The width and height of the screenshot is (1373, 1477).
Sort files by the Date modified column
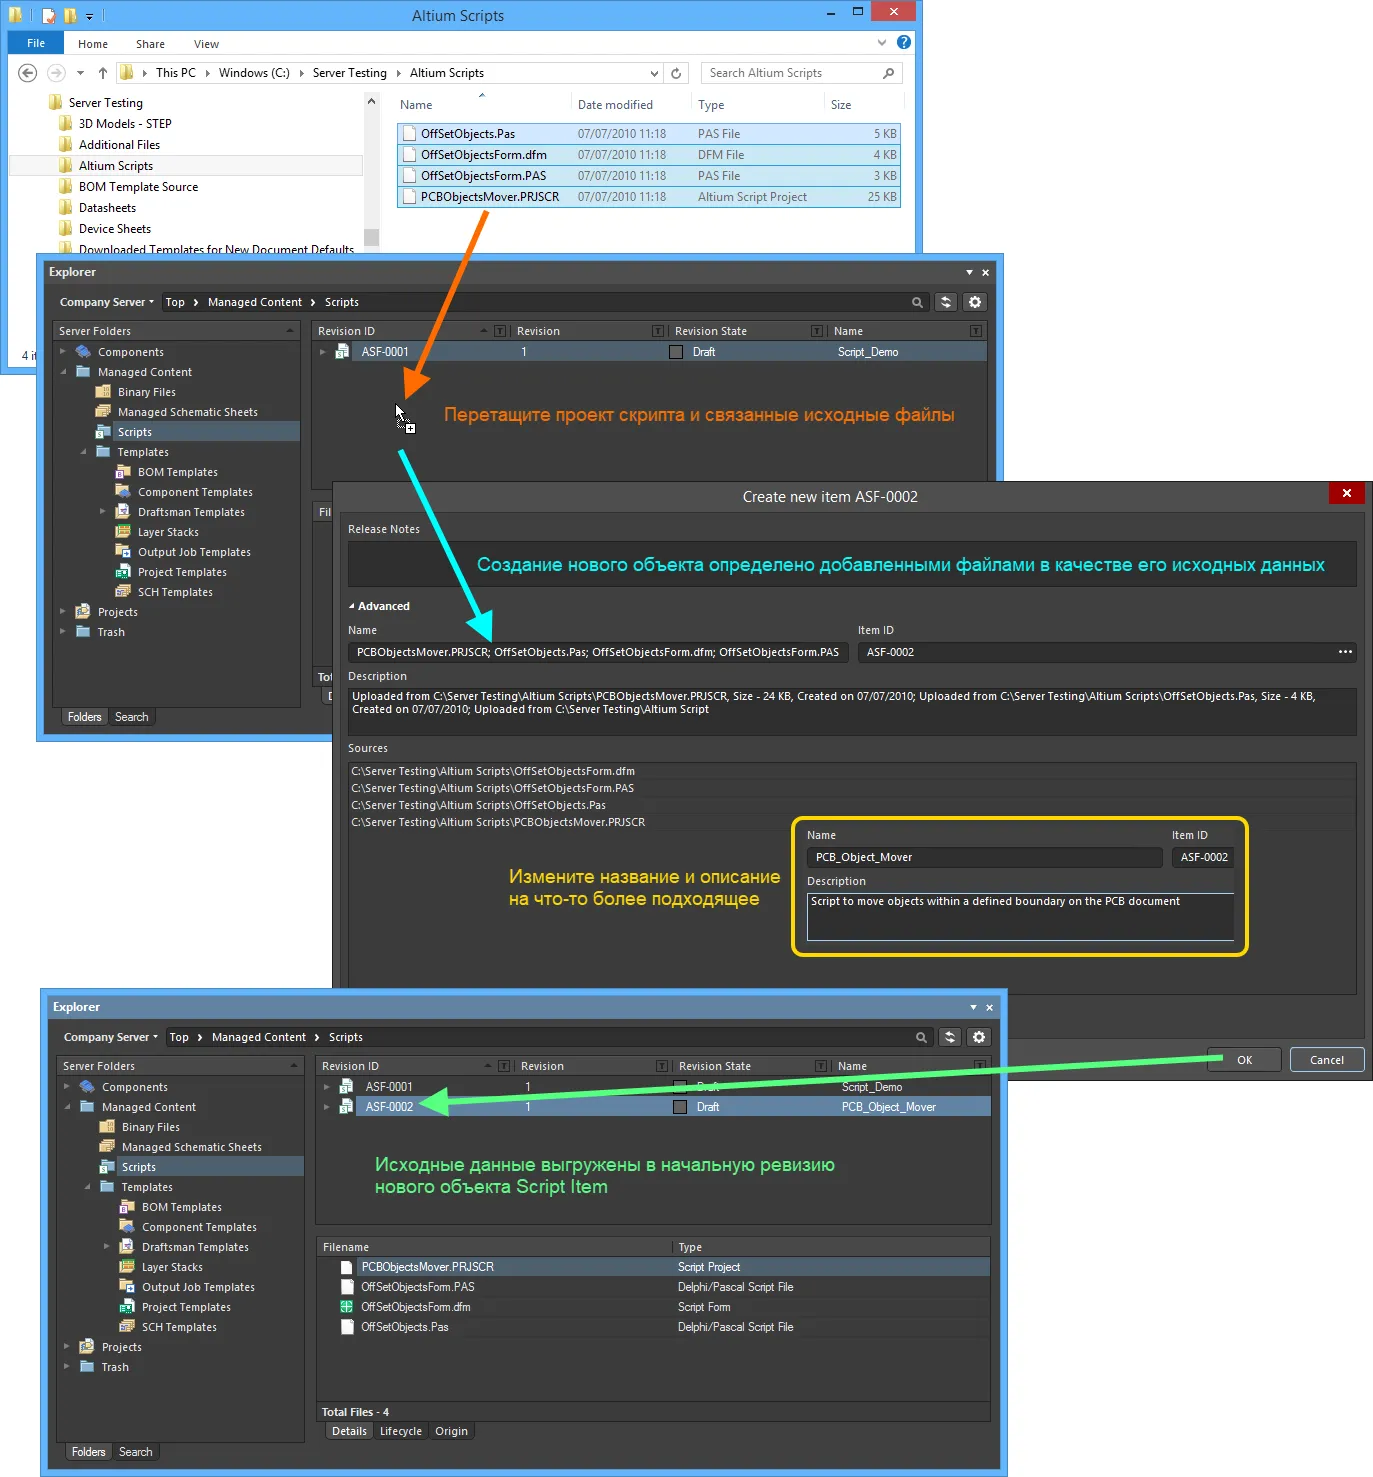pos(615,105)
